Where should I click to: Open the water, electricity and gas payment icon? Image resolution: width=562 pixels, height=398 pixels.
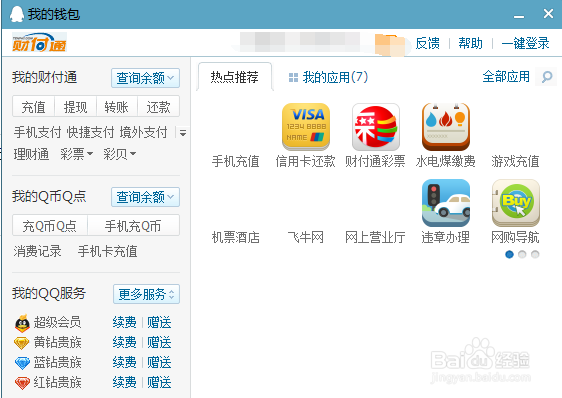click(446, 127)
